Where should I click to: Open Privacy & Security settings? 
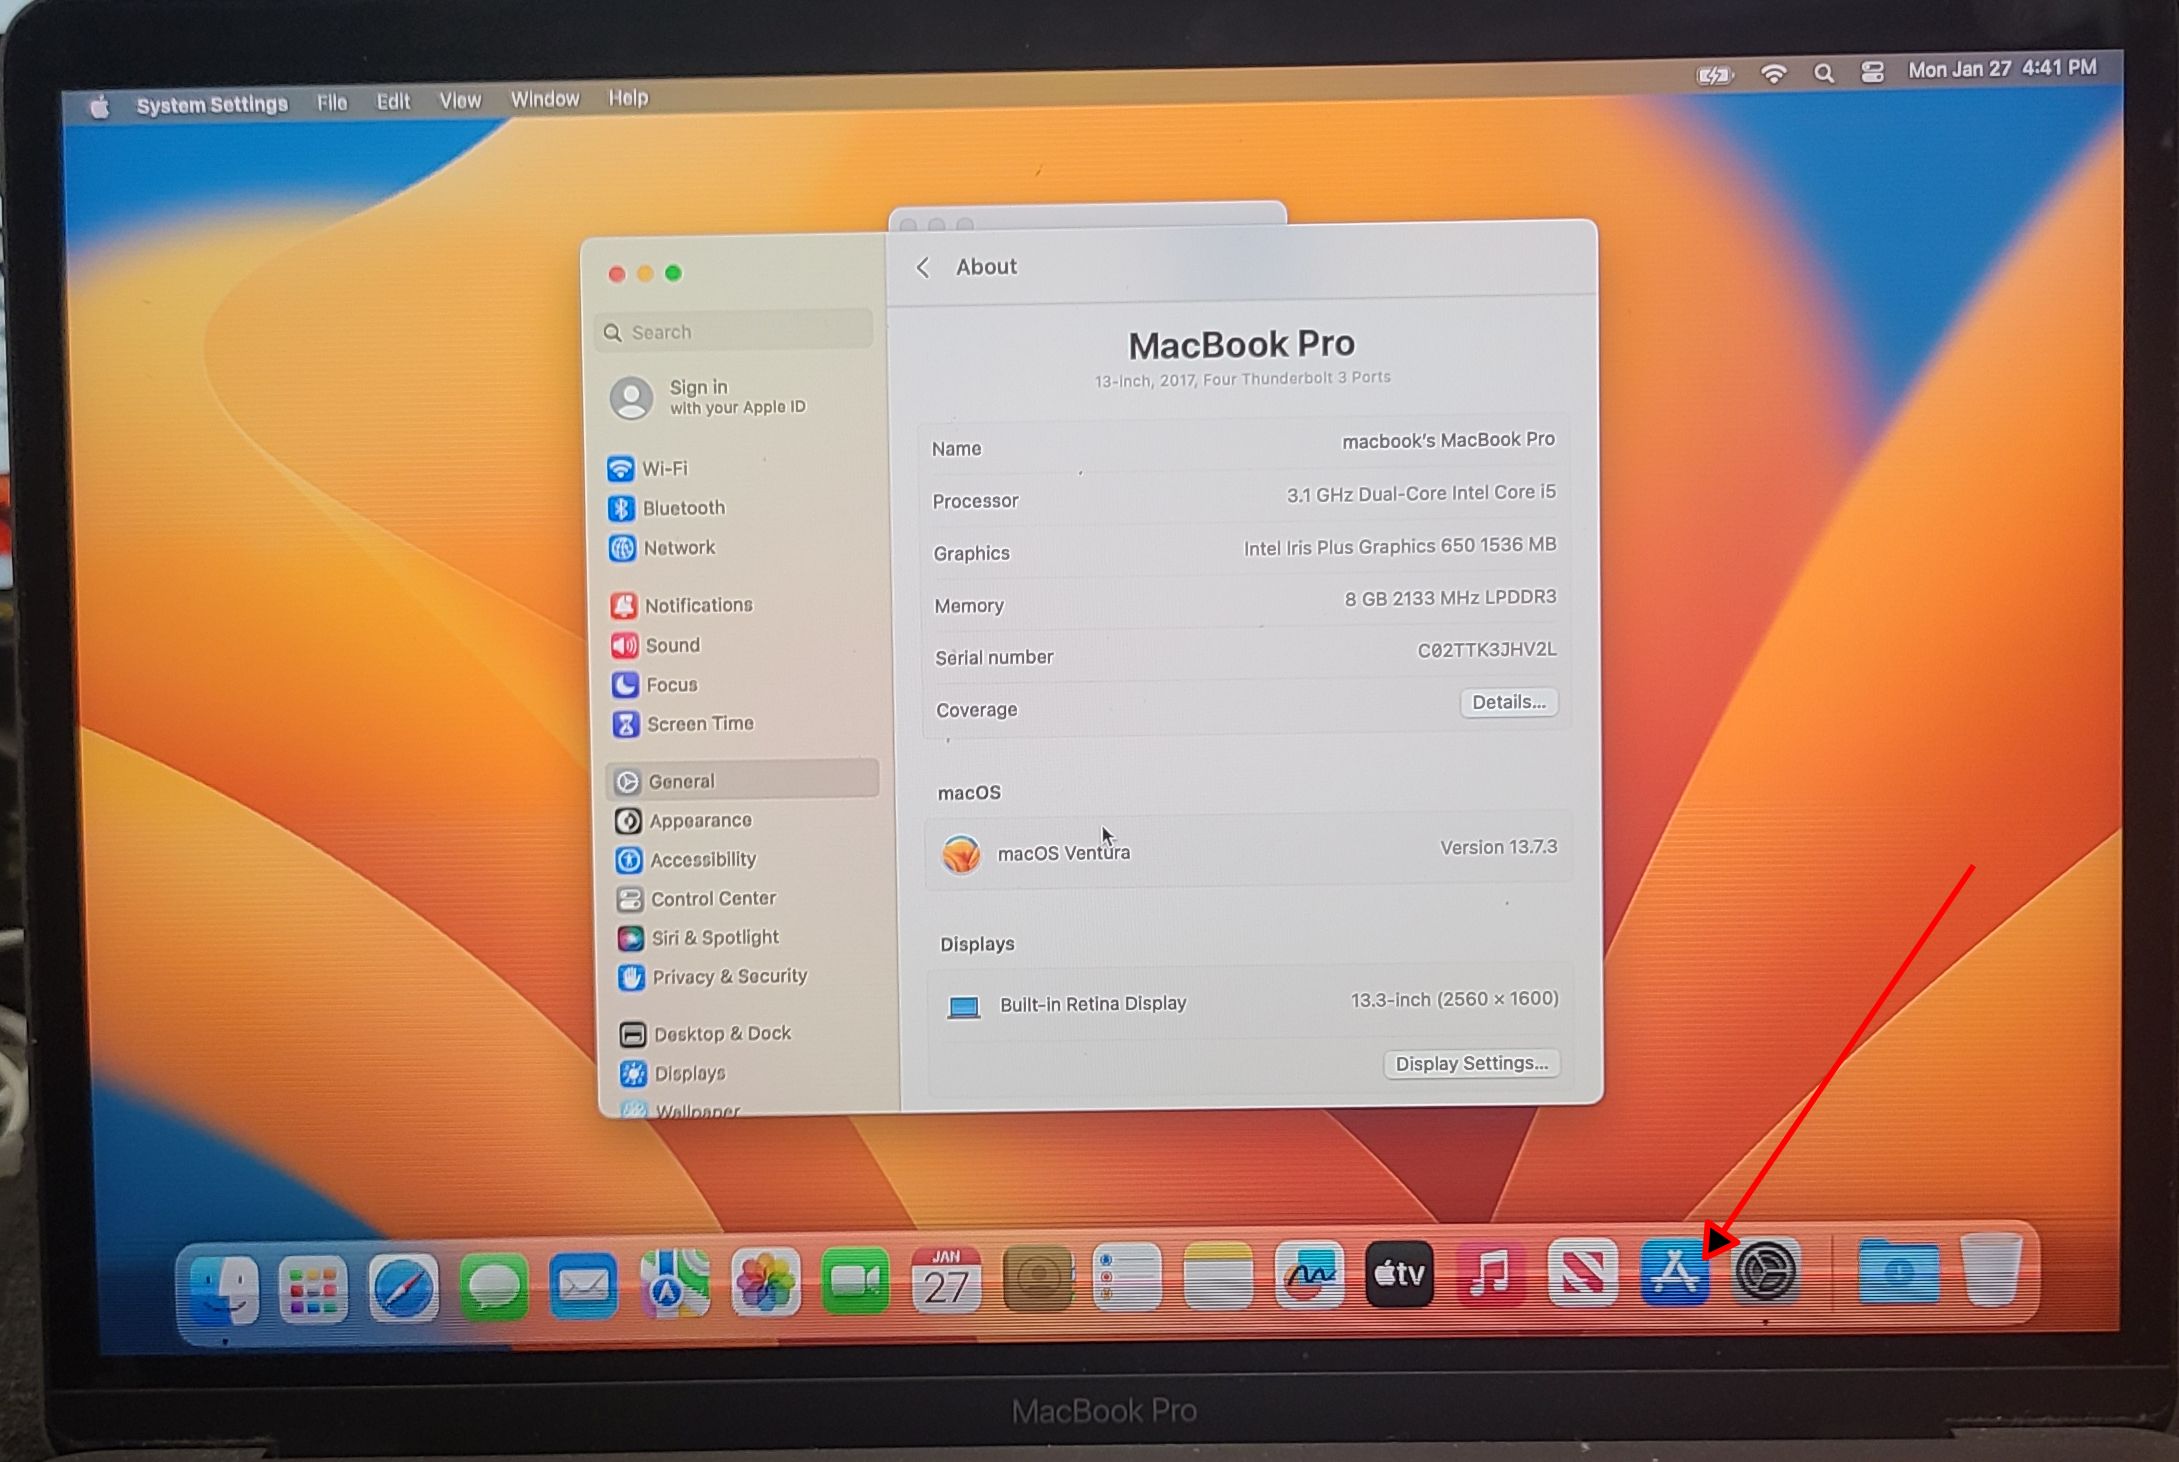pos(728,976)
